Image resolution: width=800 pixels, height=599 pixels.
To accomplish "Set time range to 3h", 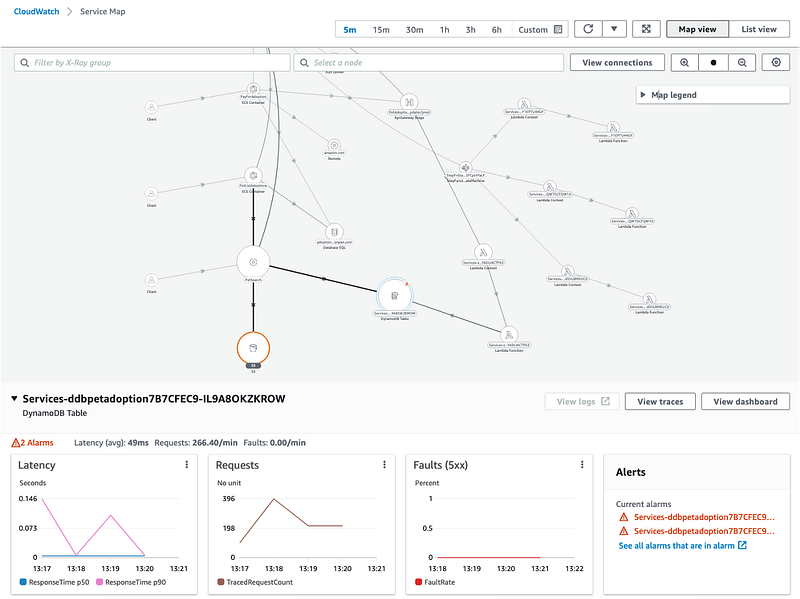I will click(470, 30).
